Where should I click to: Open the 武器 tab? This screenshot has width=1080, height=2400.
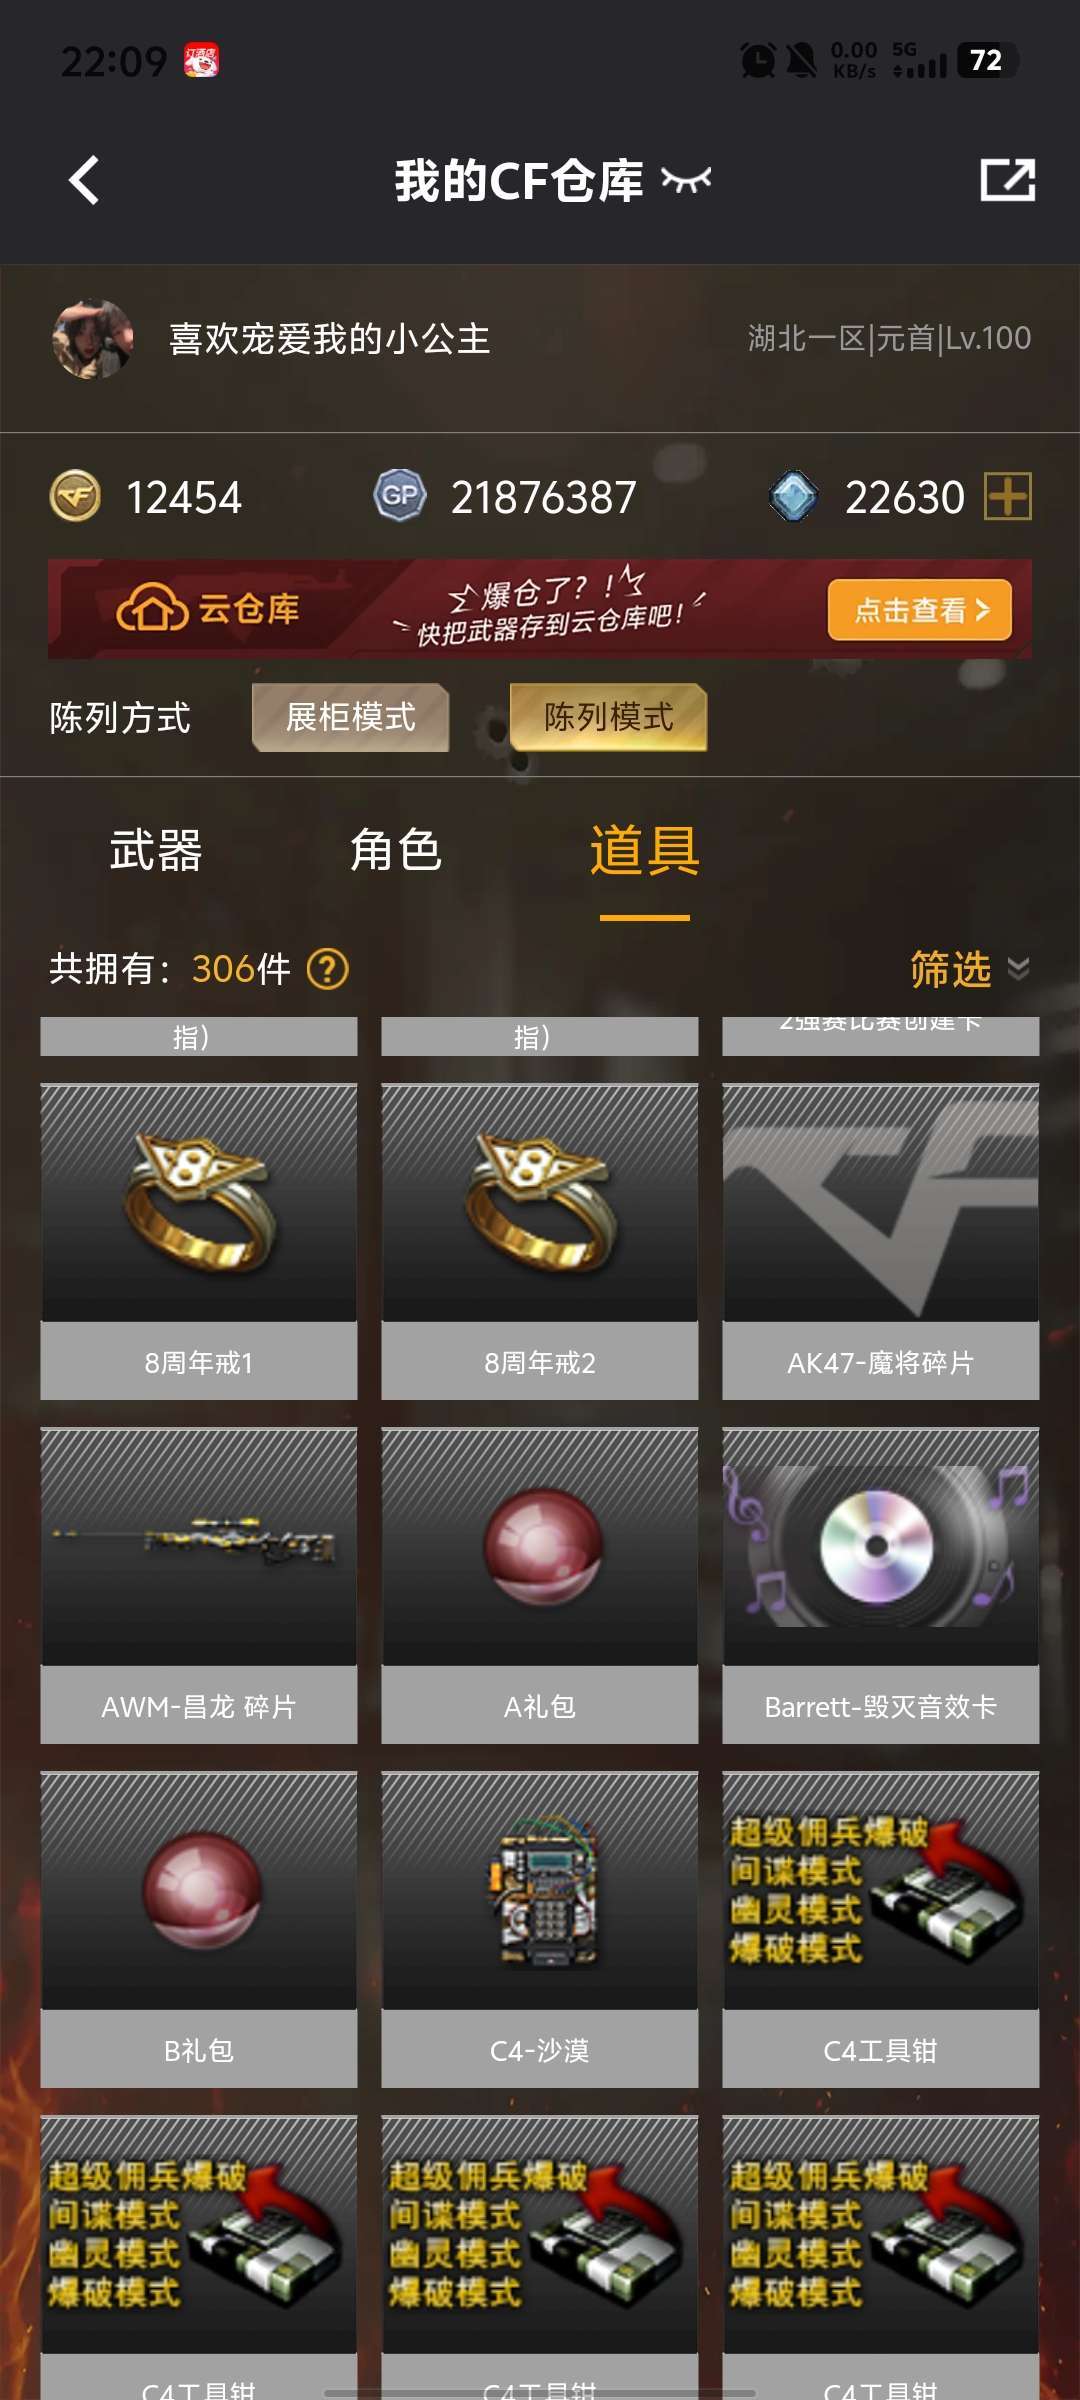tap(156, 851)
